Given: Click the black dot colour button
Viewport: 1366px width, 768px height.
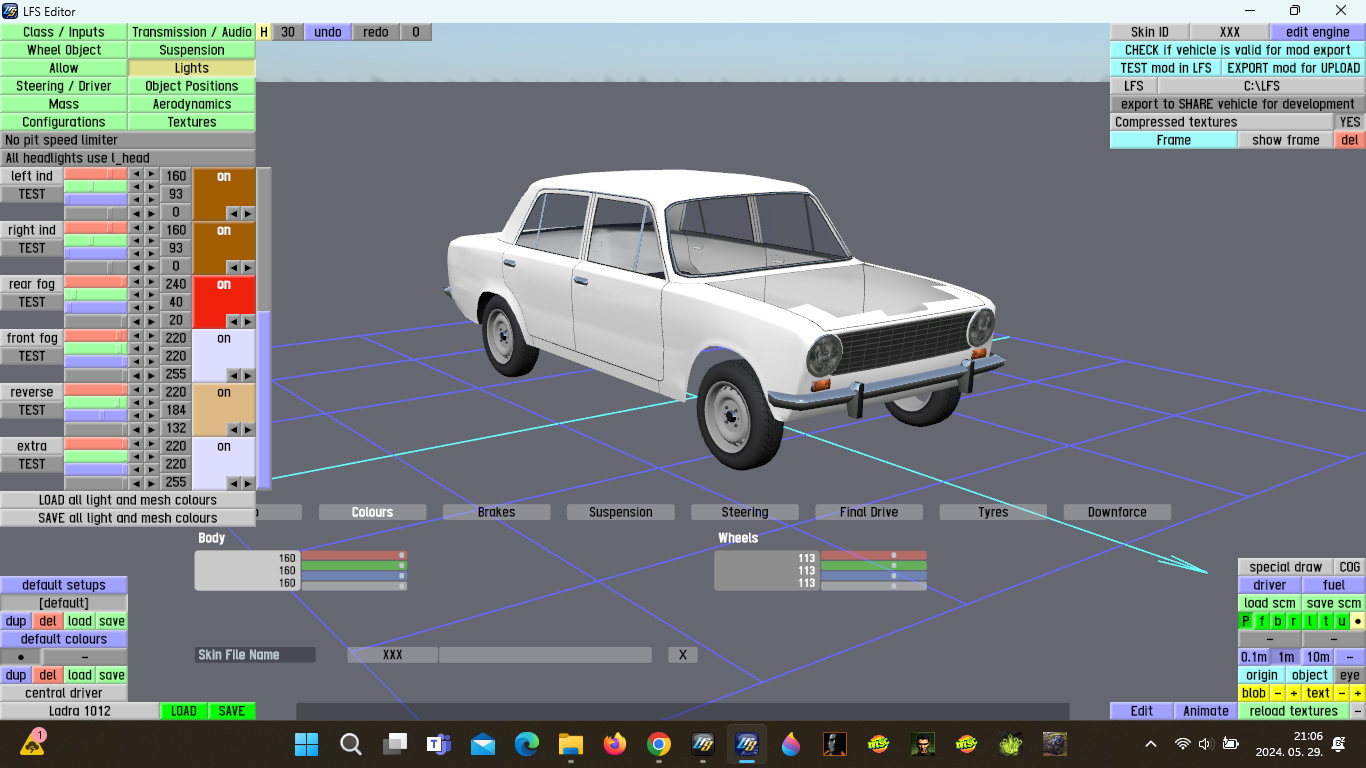Looking at the screenshot, I should click(21, 657).
